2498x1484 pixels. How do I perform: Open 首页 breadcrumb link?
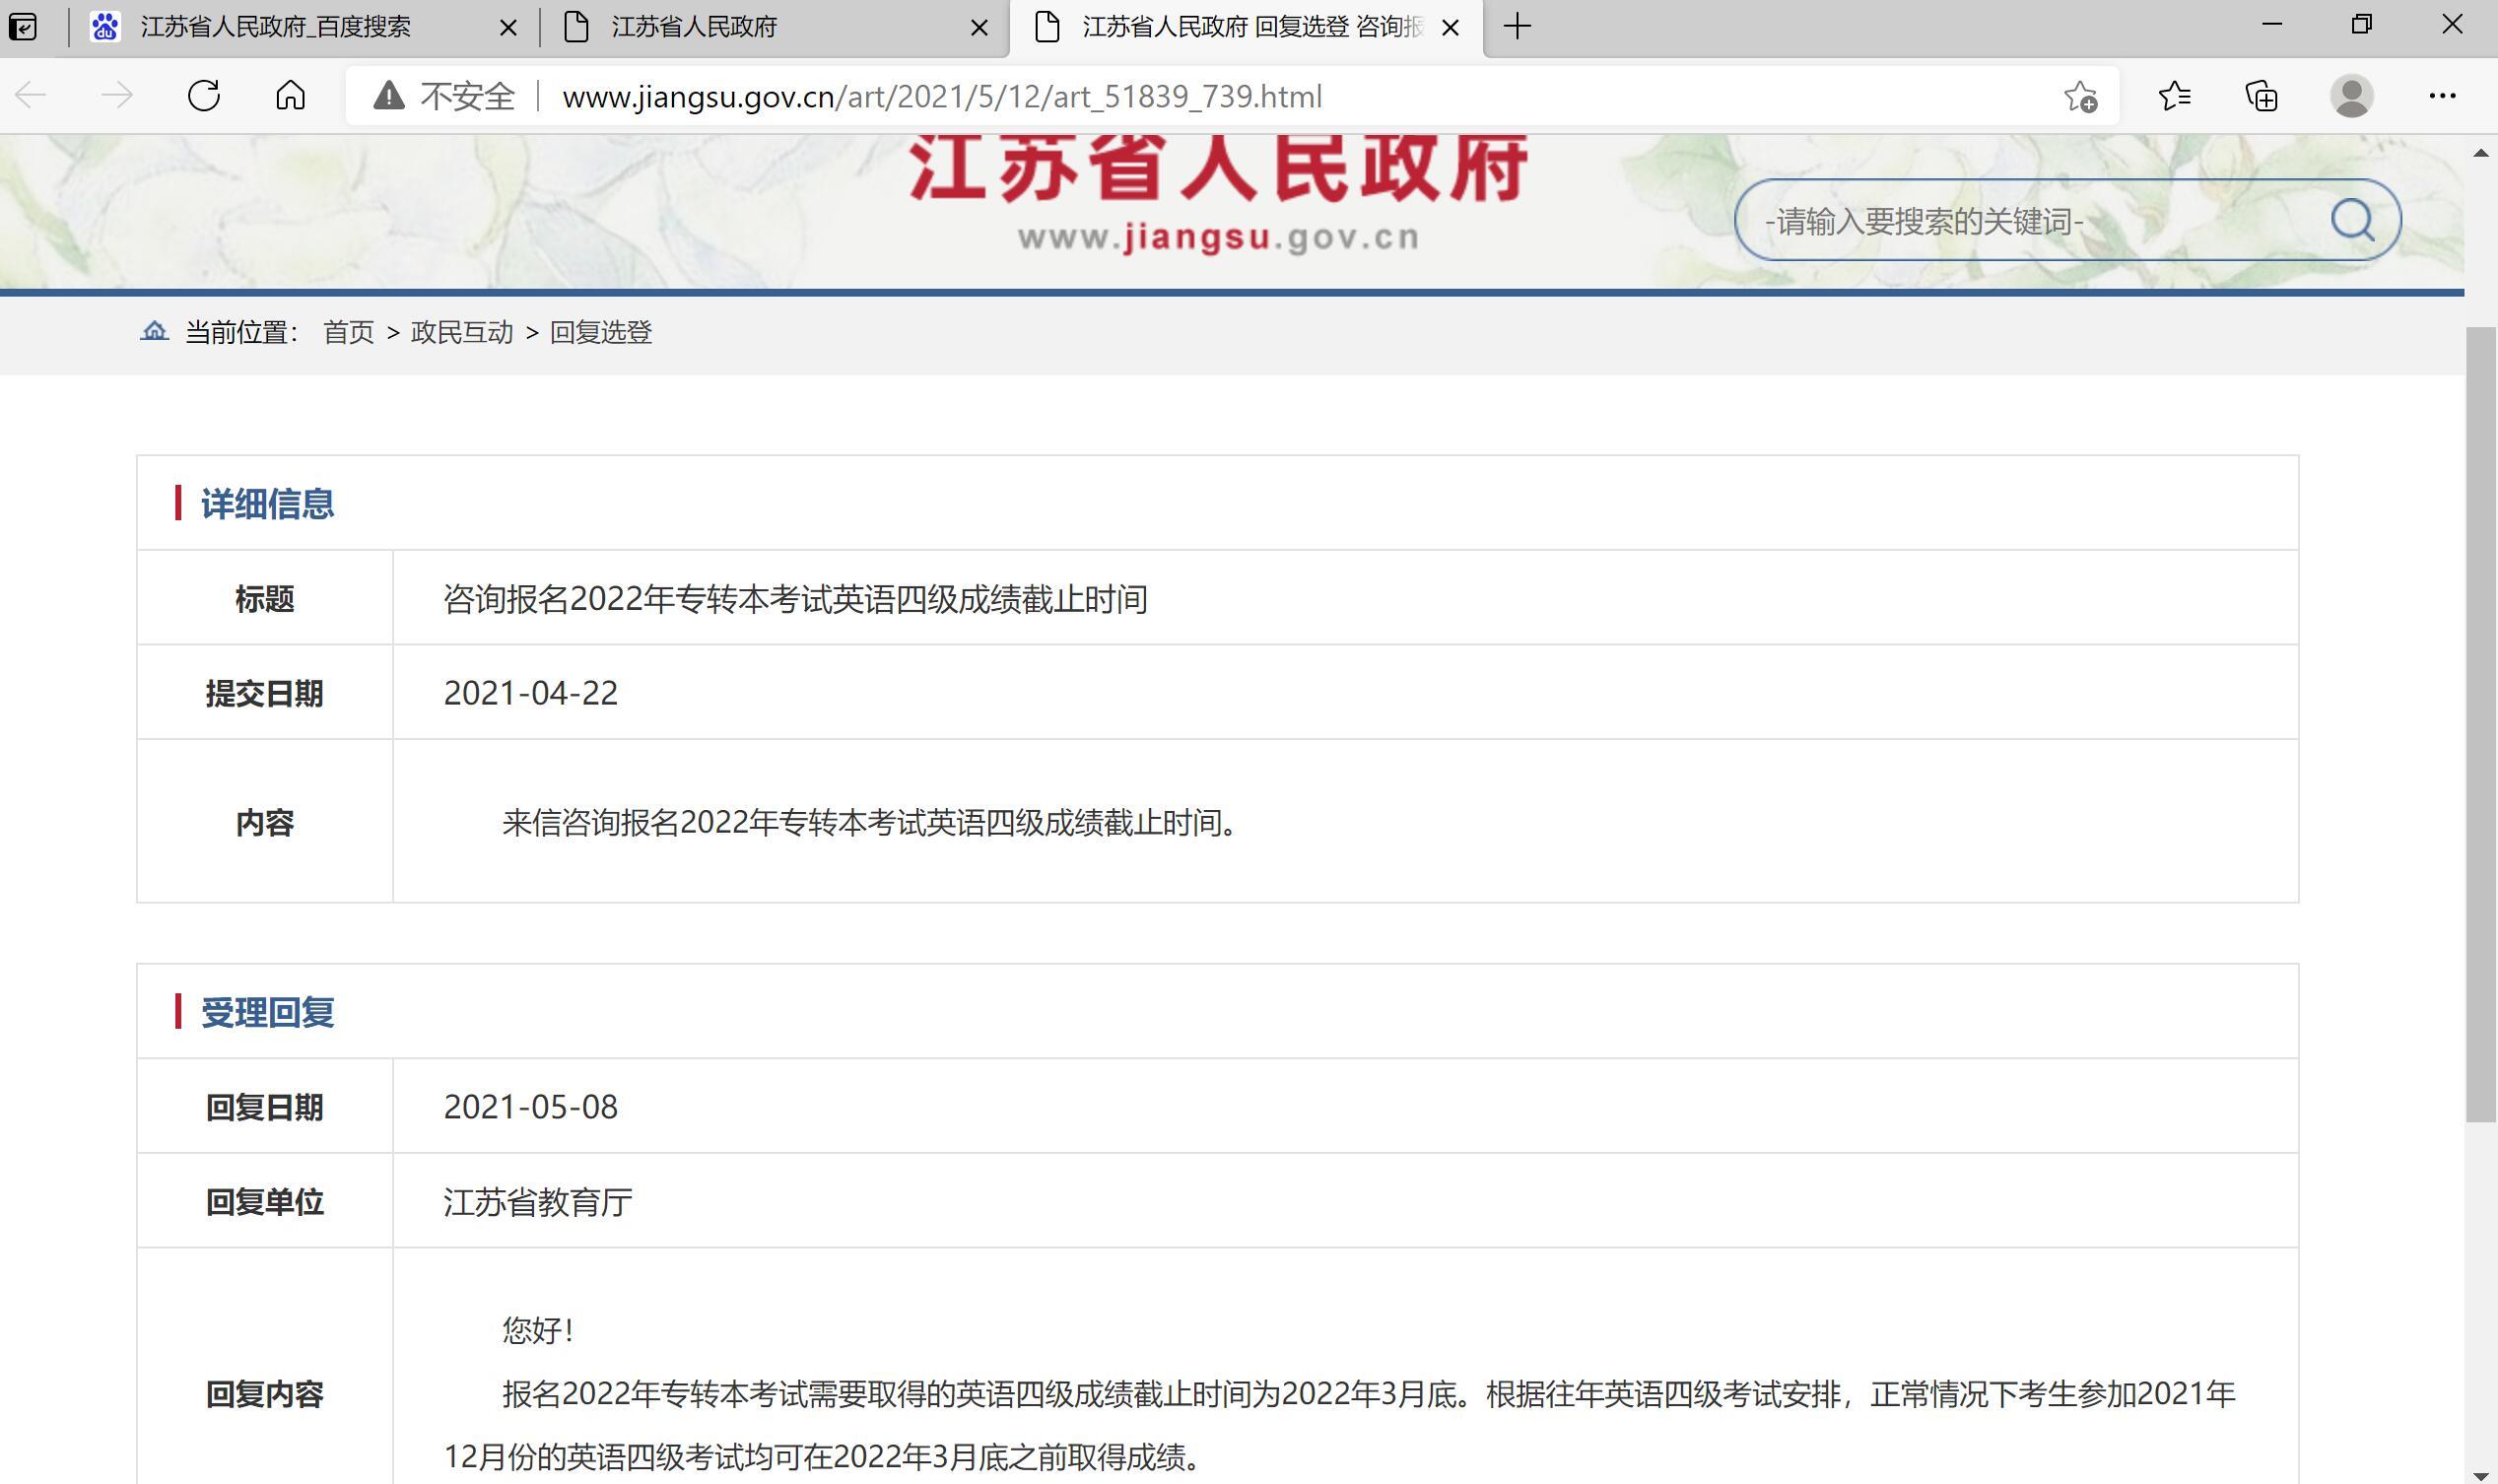349,332
